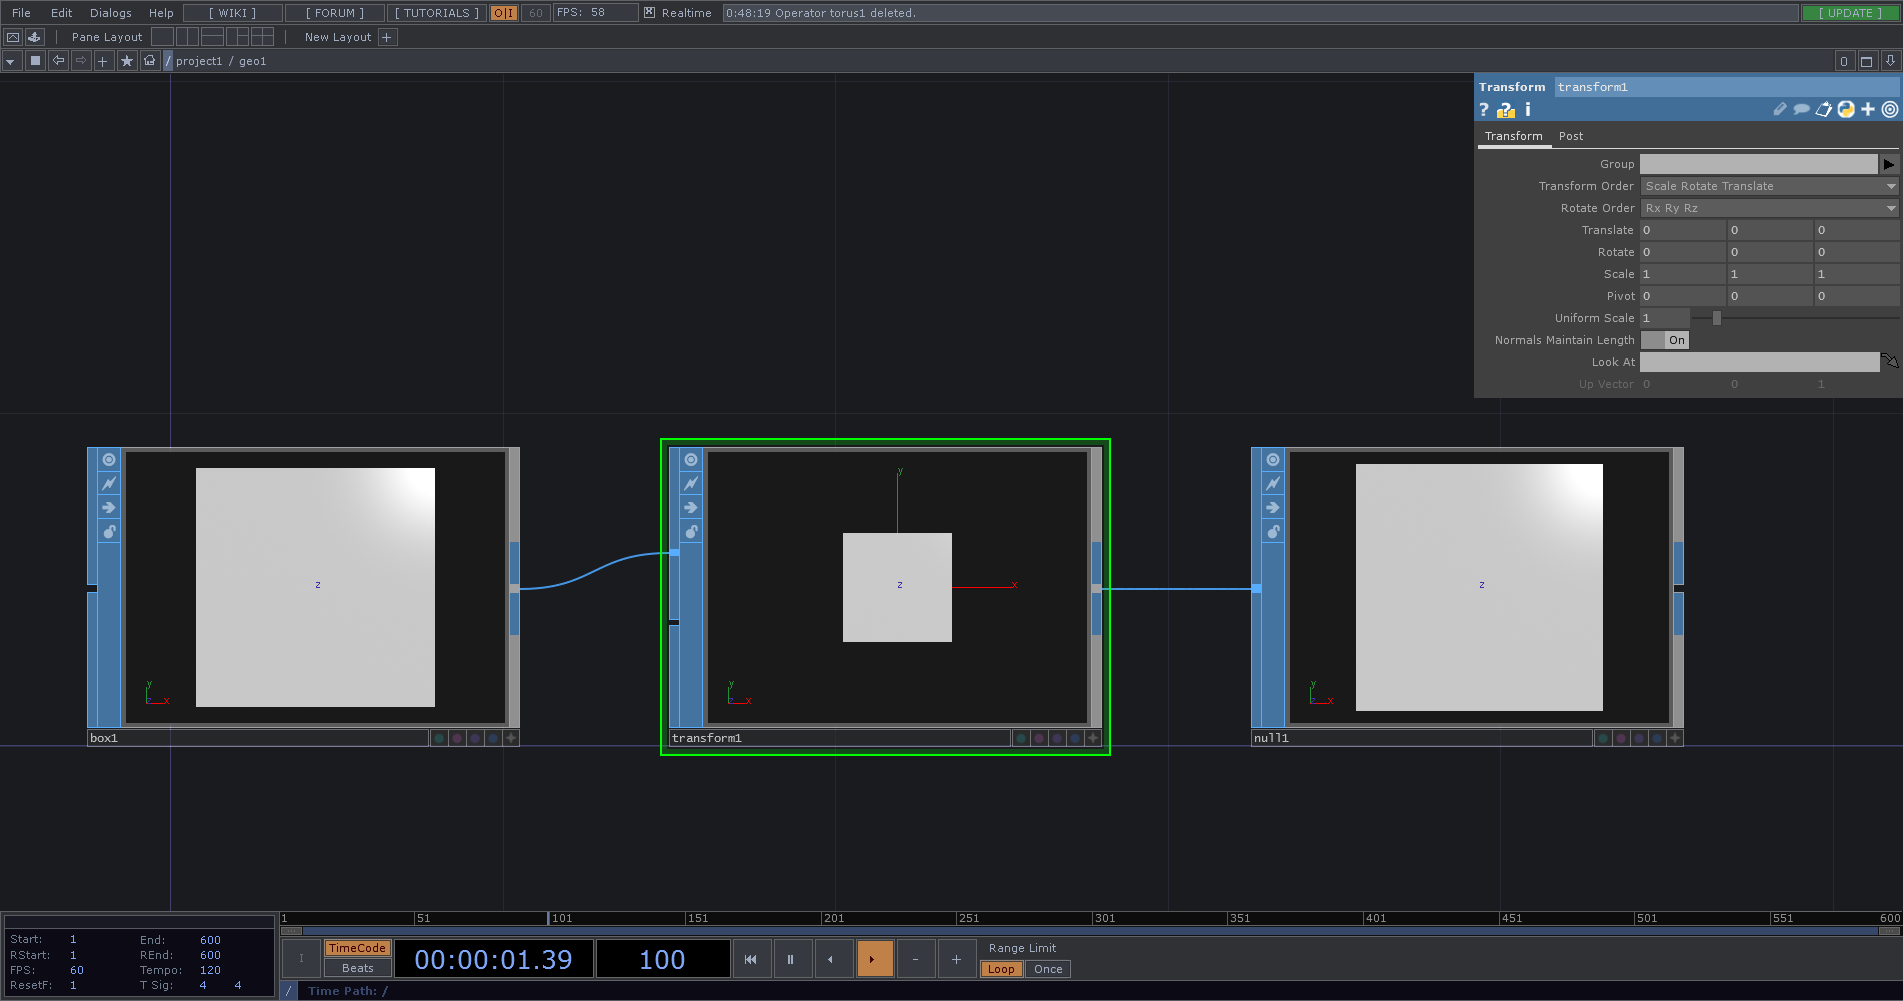Click the pencil edit icon in parameter header
Image resolution: width=1903 pixels, height=1001 pixels.
point(1780,110)
